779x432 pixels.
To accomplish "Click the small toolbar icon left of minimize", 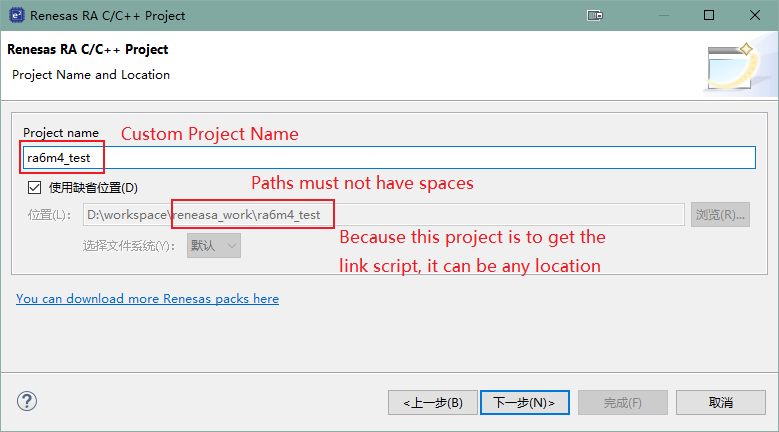I will click(595, 16).
